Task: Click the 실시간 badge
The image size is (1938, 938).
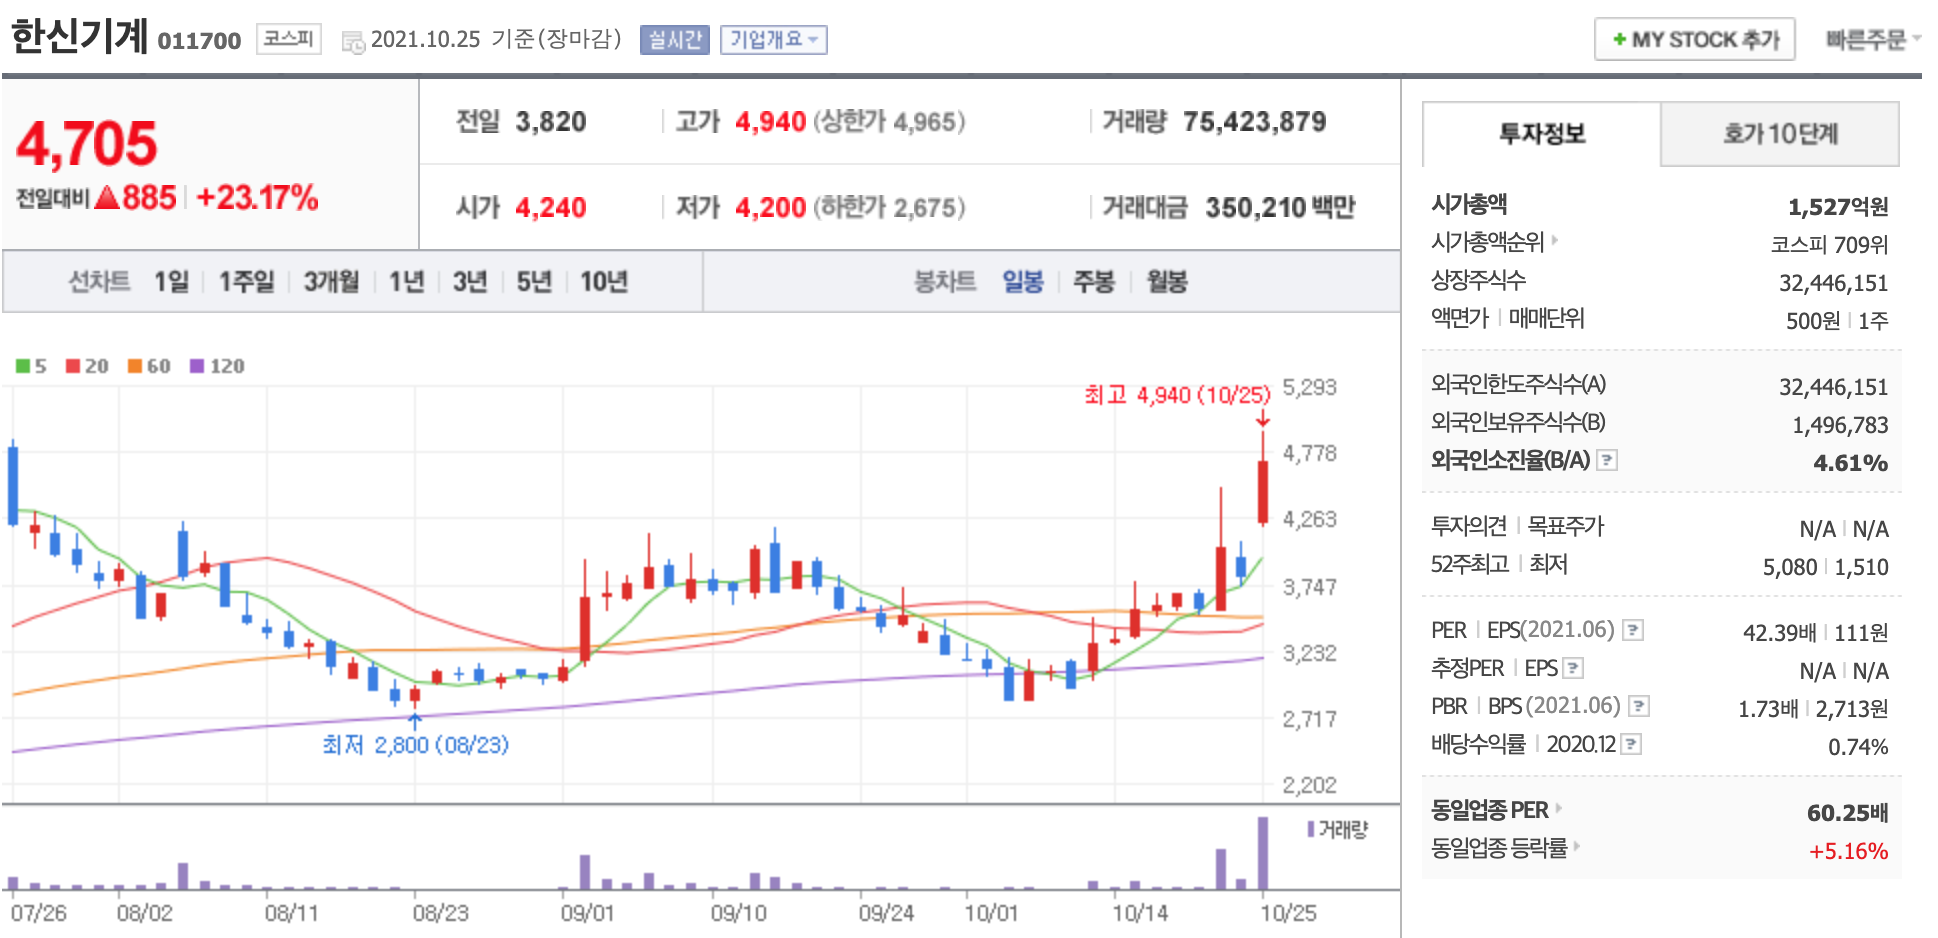Action: [675, 40]
